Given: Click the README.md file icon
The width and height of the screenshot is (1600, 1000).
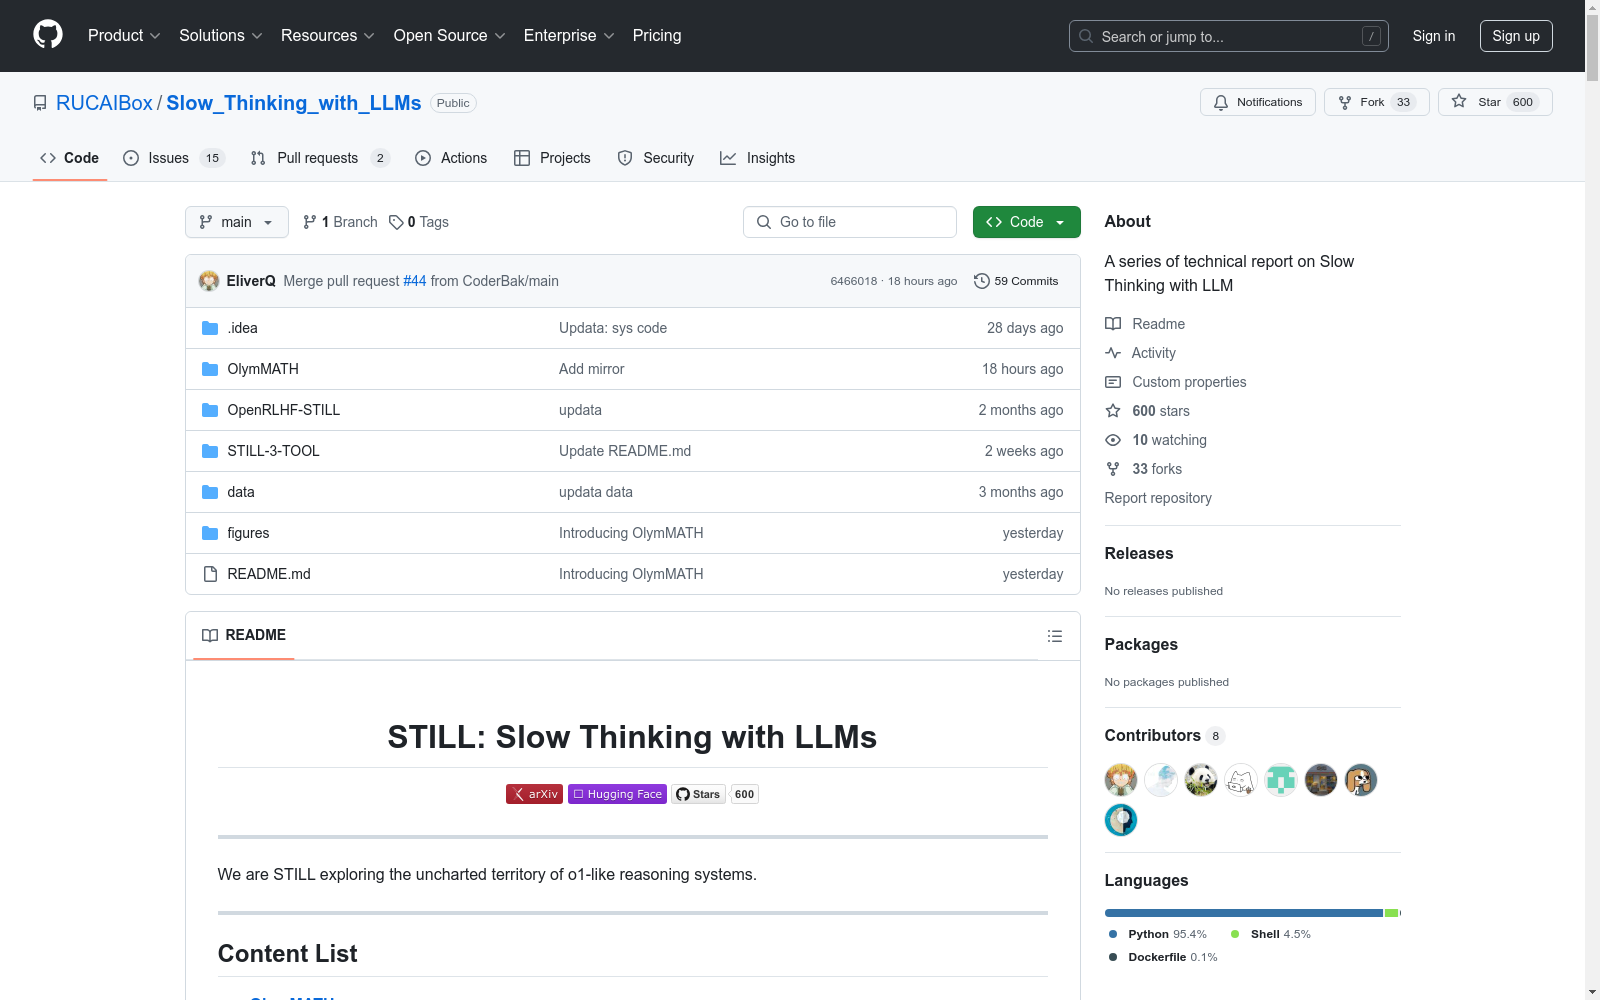Looking at the screenshot, I should click(210, 574).
